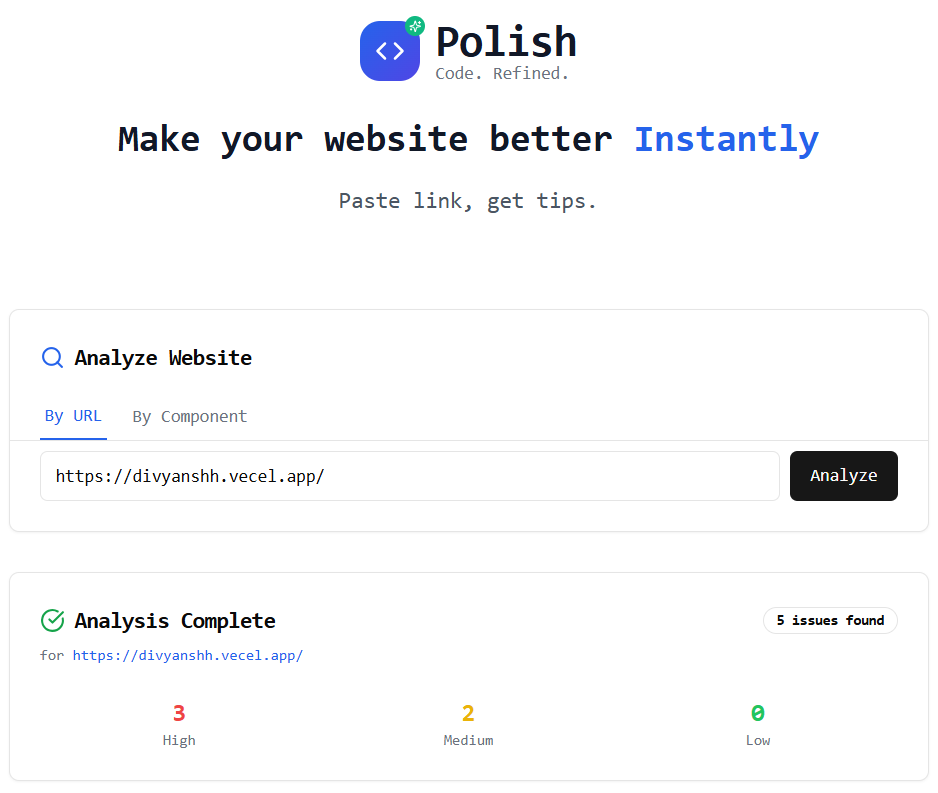Select the High severity count of 3
The width and height of the screenshot is (938, 793).
click(179, 713)
